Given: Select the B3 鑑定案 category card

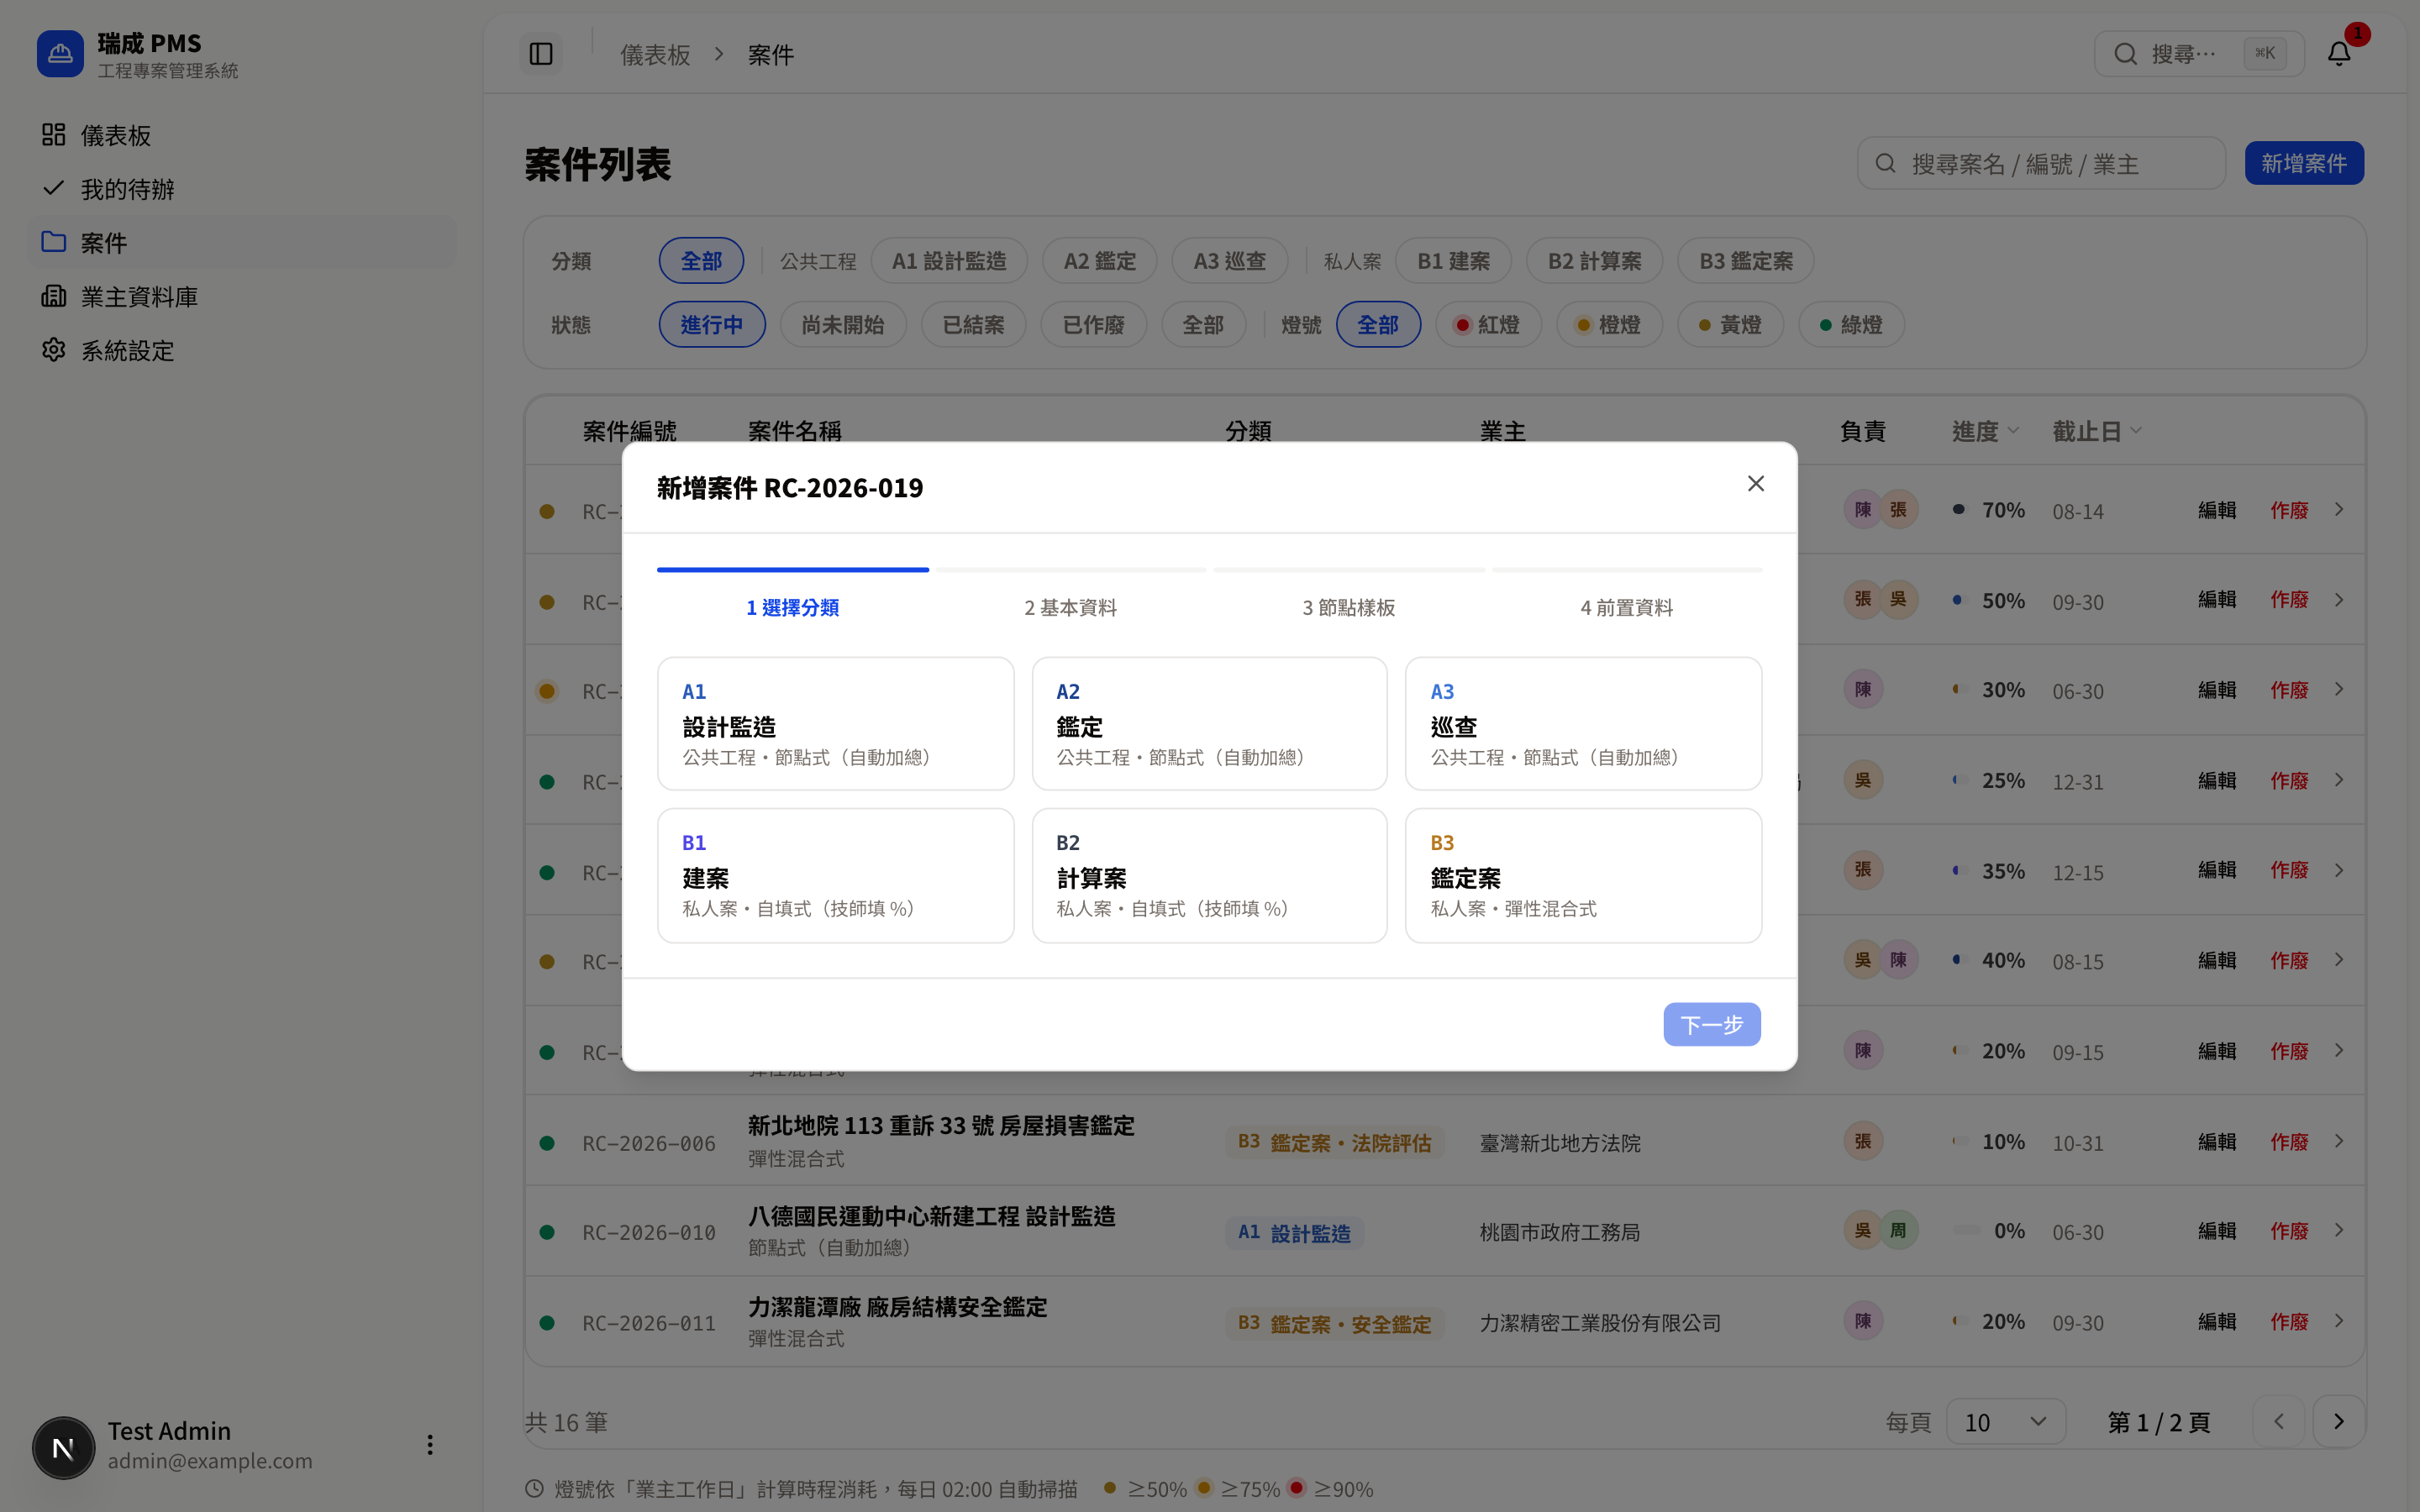Looking at the screenshot, I should coord(1583,875).
